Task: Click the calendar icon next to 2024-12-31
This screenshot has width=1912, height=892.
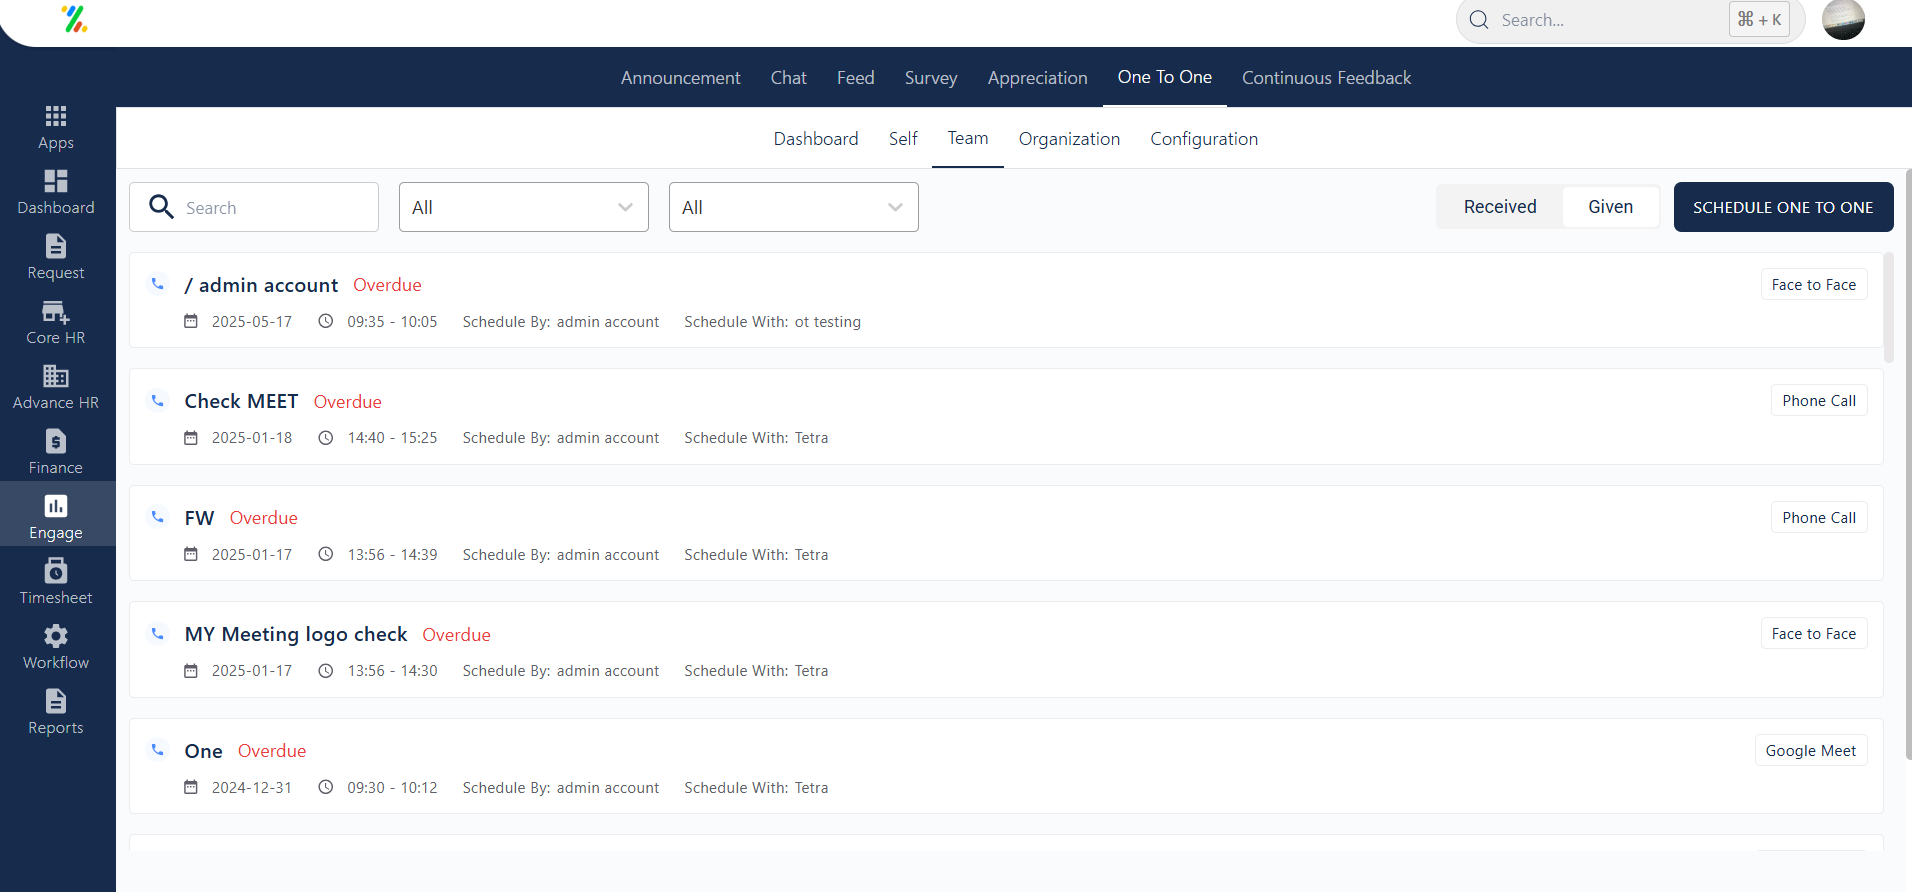Action: pos(191,787)
